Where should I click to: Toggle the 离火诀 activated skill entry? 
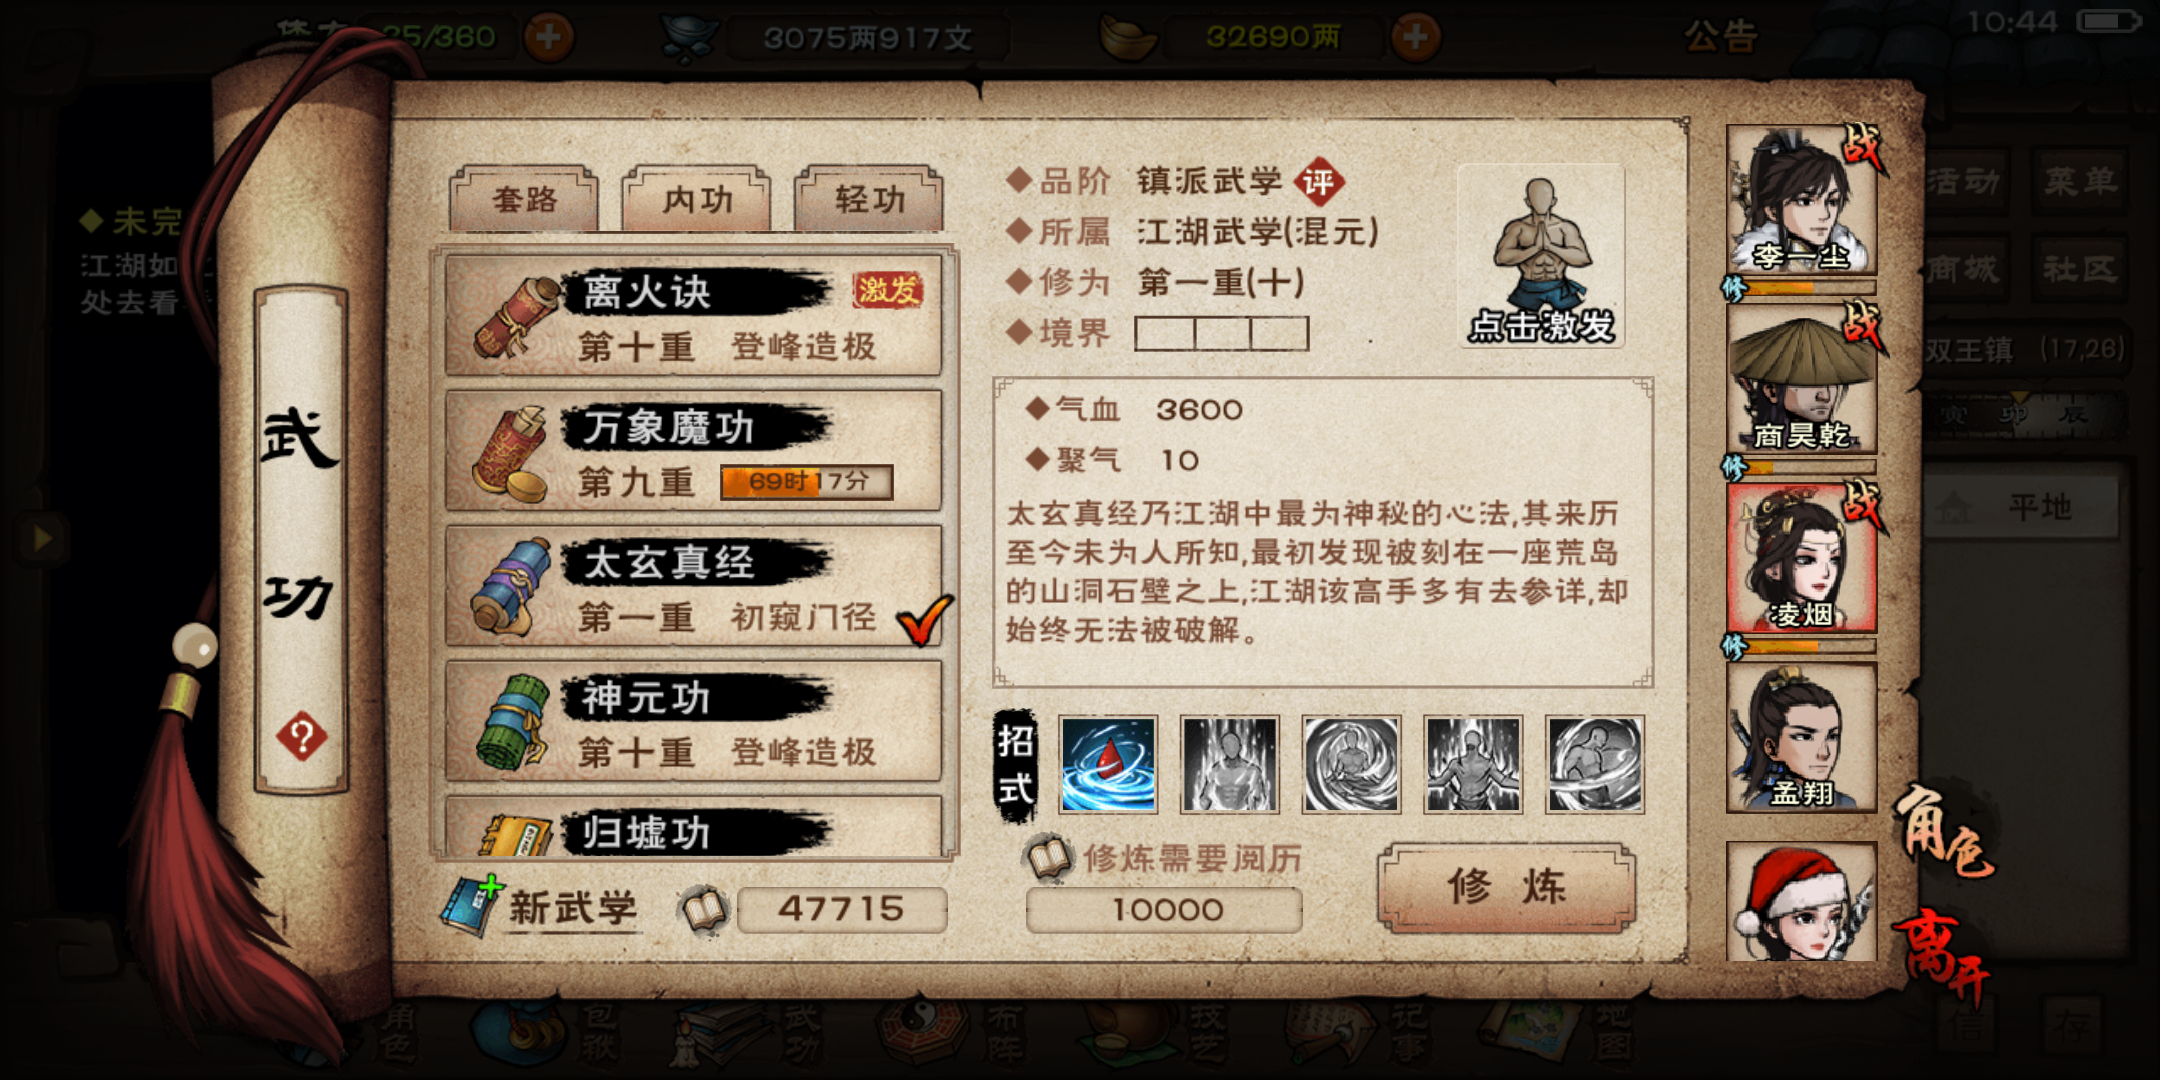(x=693, y=315)
